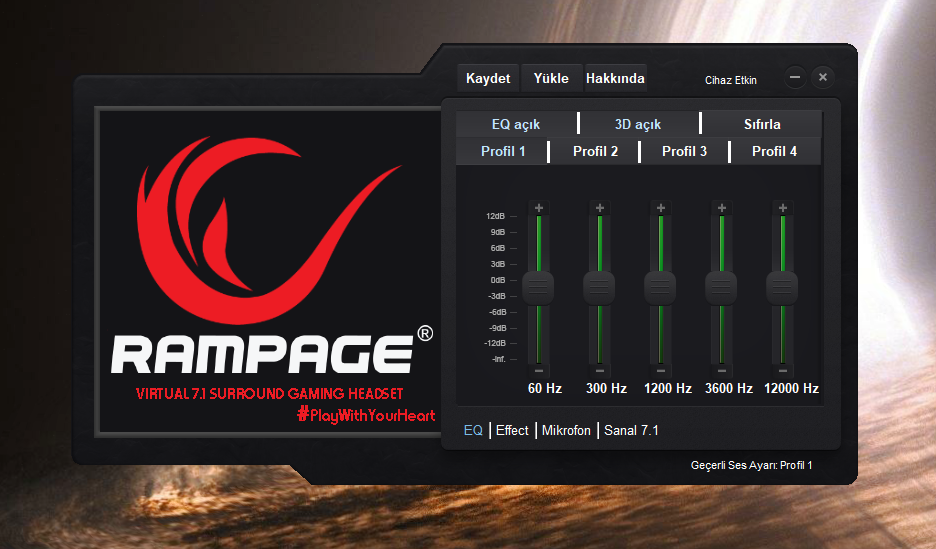Screen dimensions: 936x549
Task: Click the Cihaz Etkin status text
Action: tap(731, 80)
